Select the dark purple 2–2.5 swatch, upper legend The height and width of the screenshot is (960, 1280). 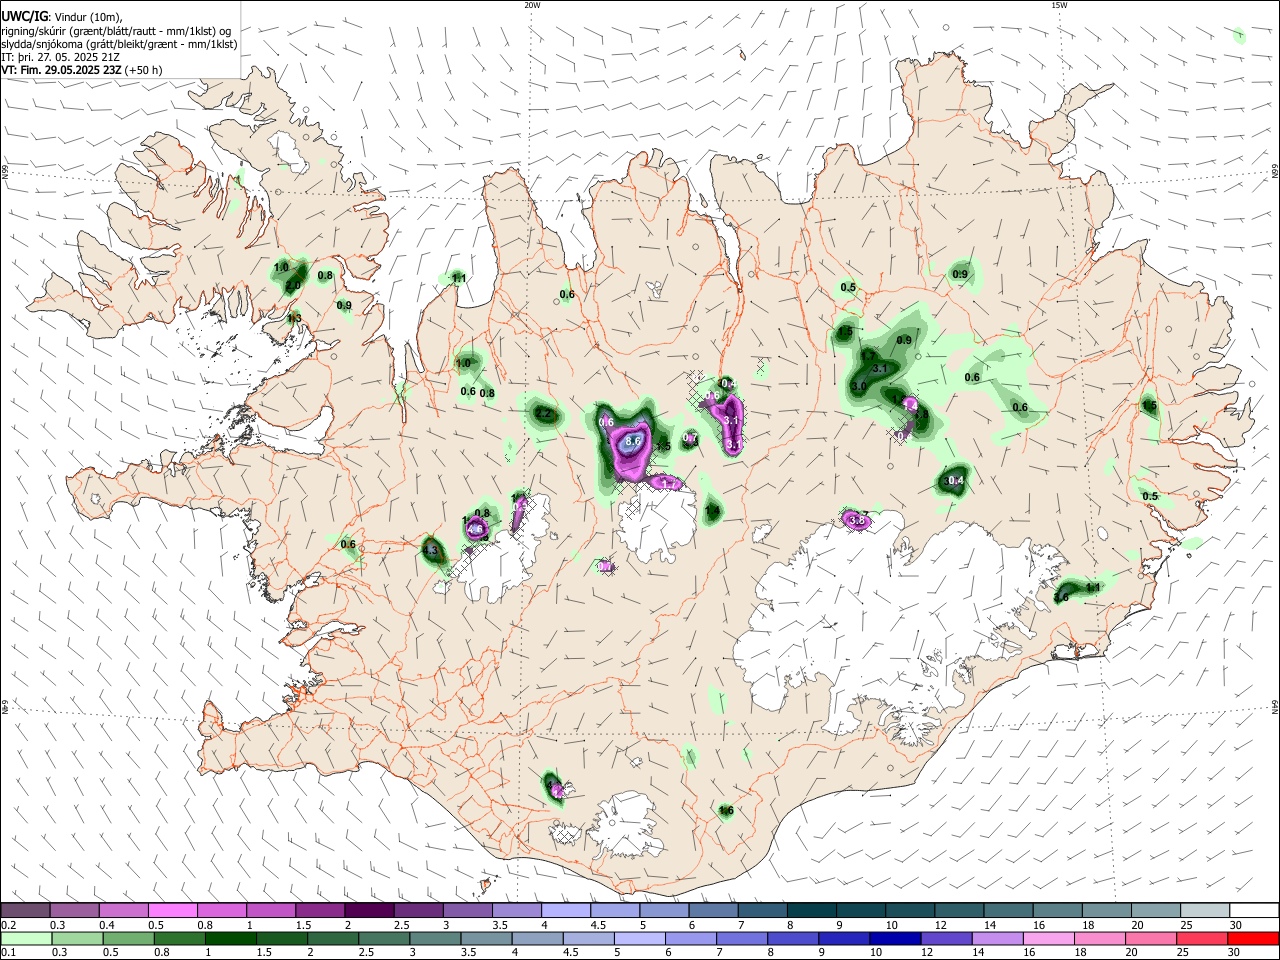(x=369, y=910)
